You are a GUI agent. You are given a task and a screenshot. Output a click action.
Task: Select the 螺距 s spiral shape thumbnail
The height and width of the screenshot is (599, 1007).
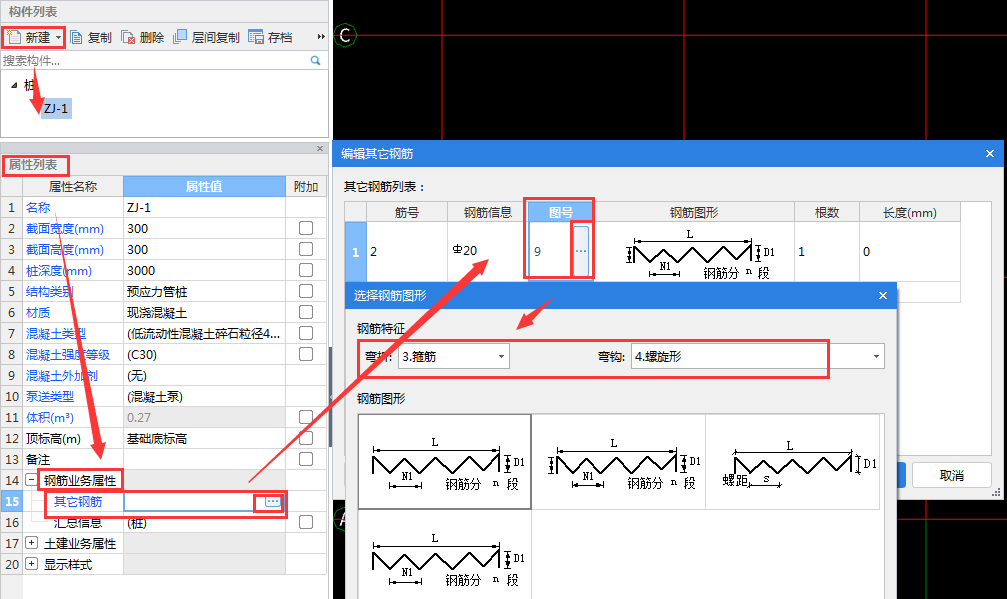coord(792,462)
